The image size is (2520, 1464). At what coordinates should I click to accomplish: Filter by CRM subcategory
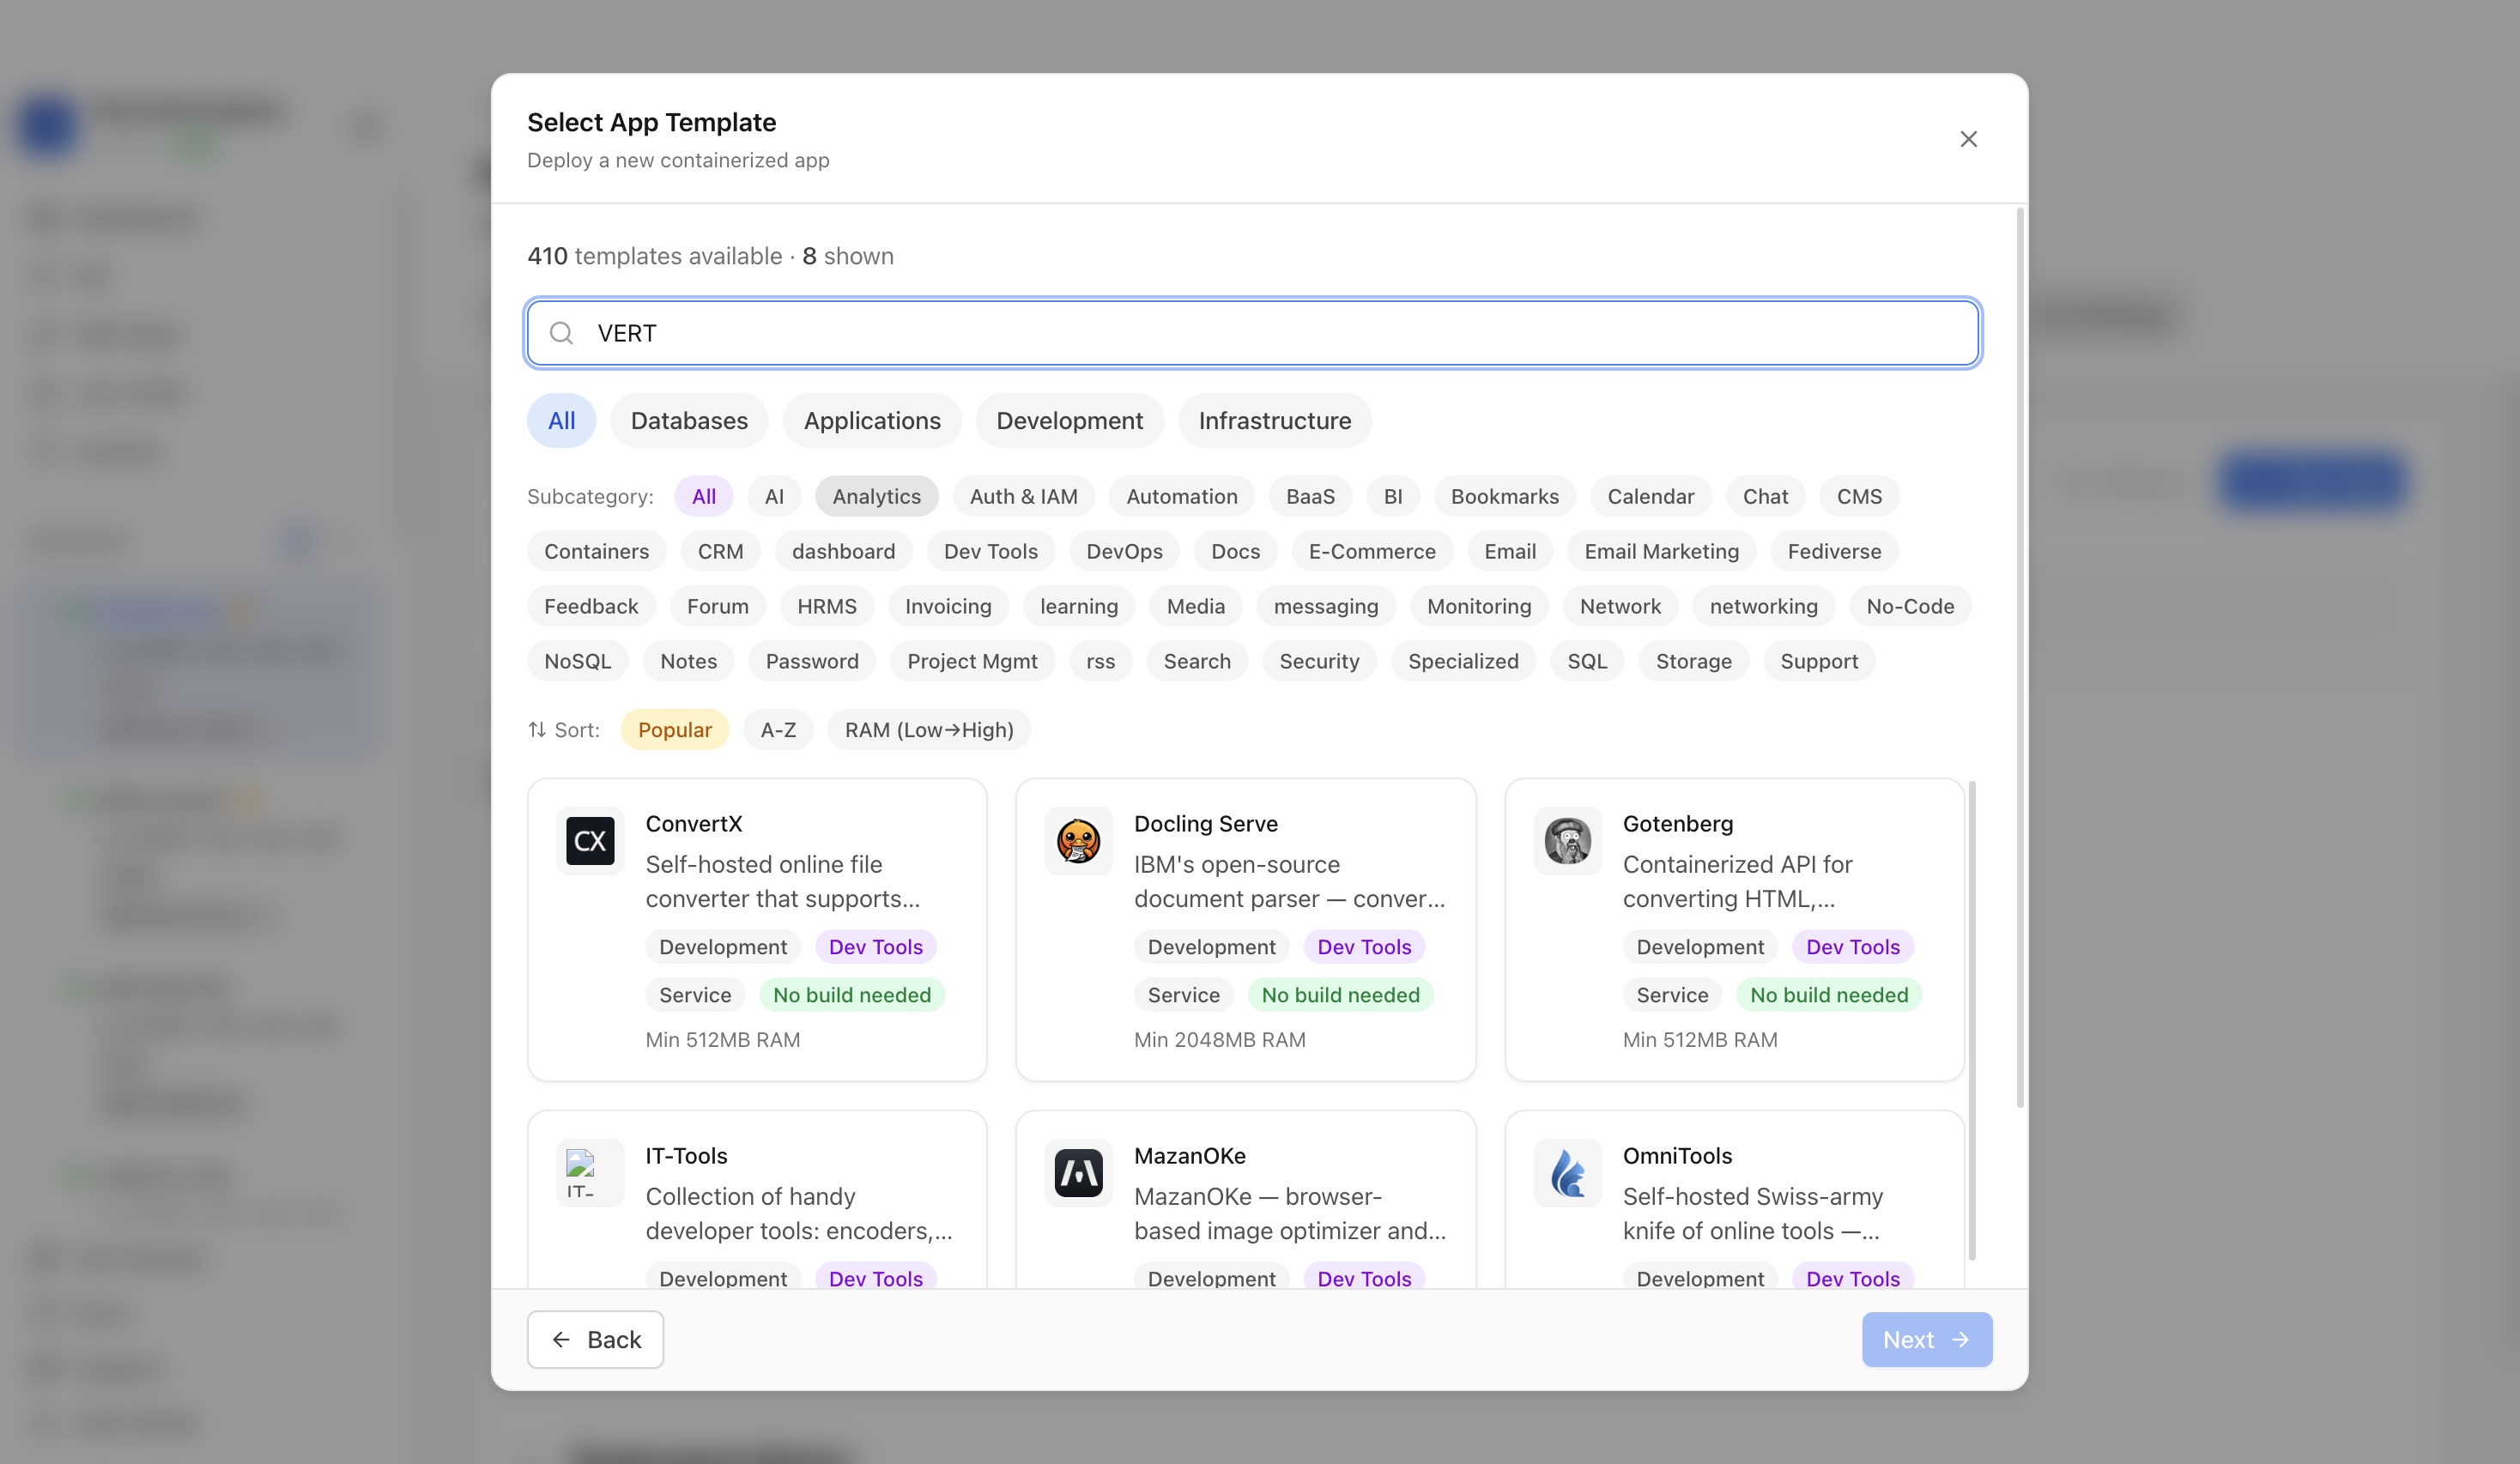point(720,551)
